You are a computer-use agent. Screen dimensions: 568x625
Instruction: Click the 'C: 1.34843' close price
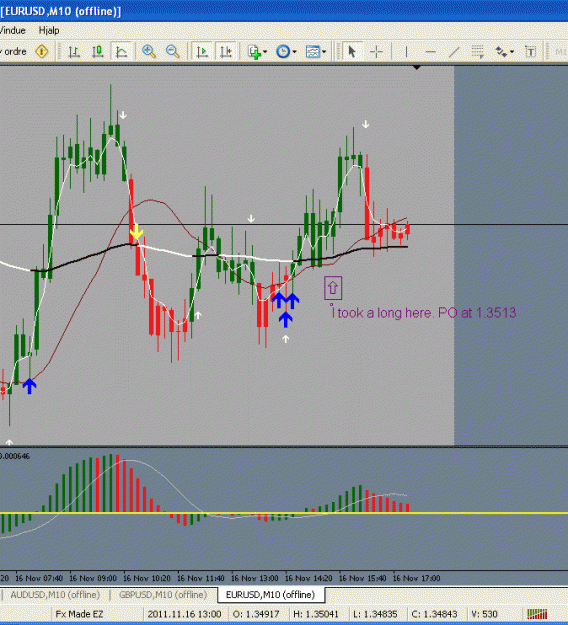click(434, 614)
